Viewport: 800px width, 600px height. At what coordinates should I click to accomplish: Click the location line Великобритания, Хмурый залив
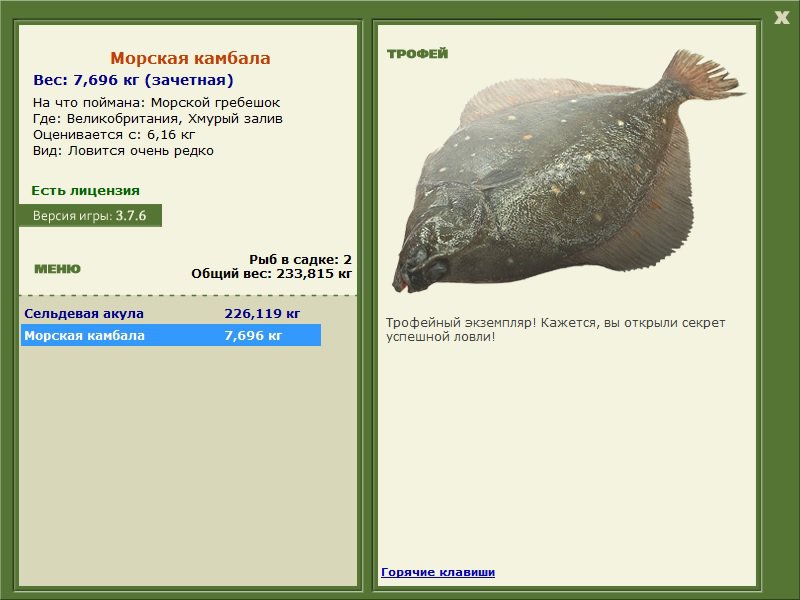tap(157, 119)
